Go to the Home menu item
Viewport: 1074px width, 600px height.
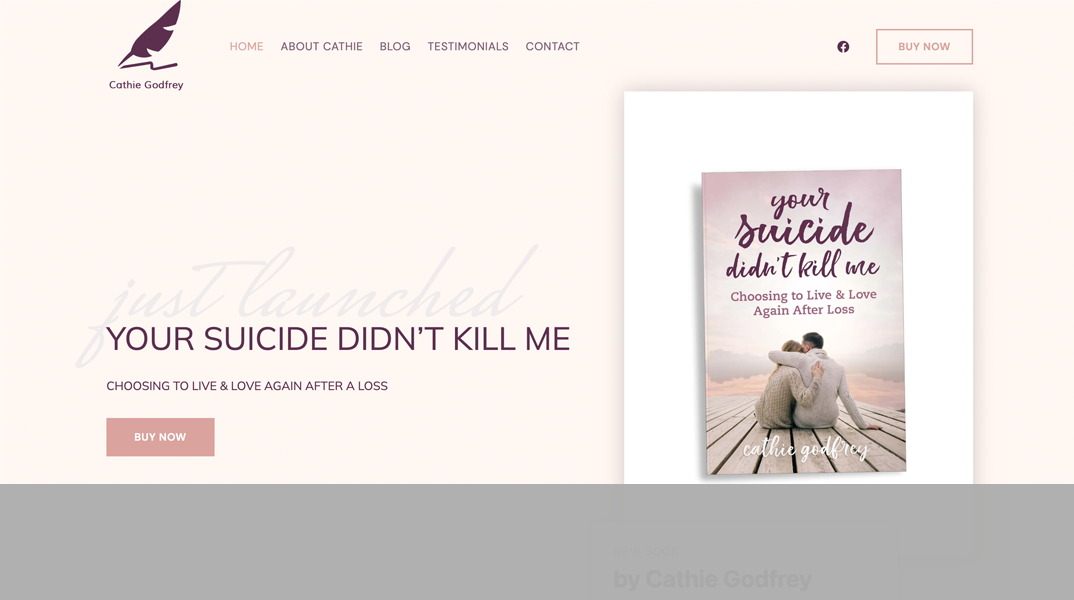coord(247,47)
